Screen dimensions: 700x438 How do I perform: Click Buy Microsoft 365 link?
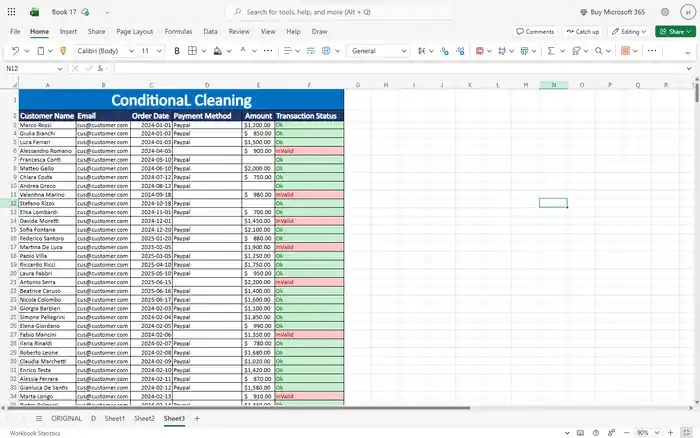coord(612,12)
